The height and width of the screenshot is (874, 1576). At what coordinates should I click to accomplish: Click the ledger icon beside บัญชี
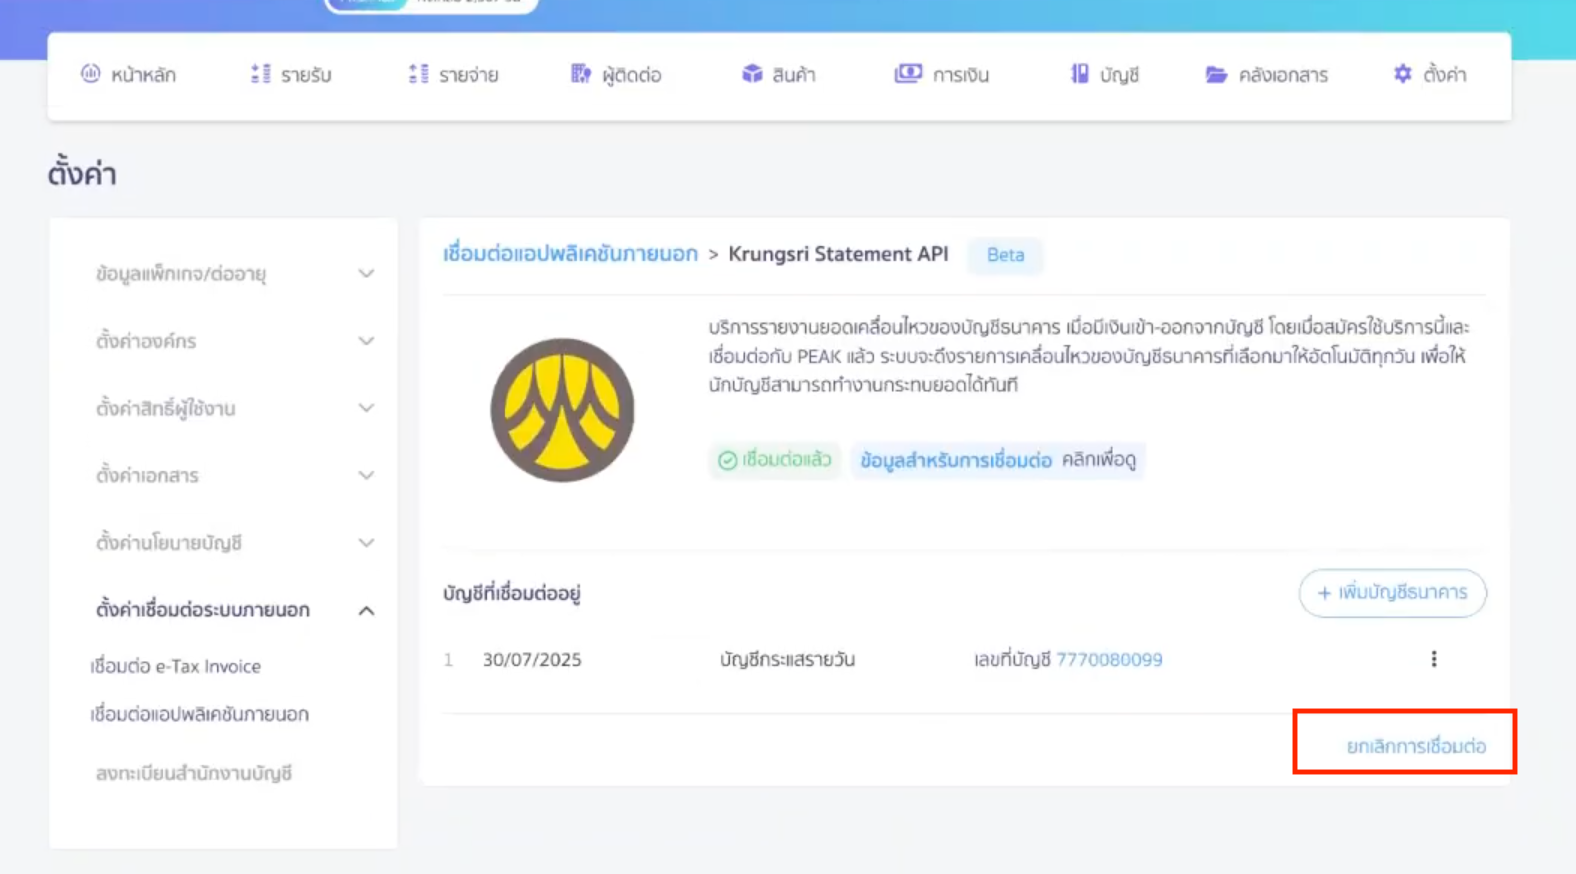click(1080, 74)
